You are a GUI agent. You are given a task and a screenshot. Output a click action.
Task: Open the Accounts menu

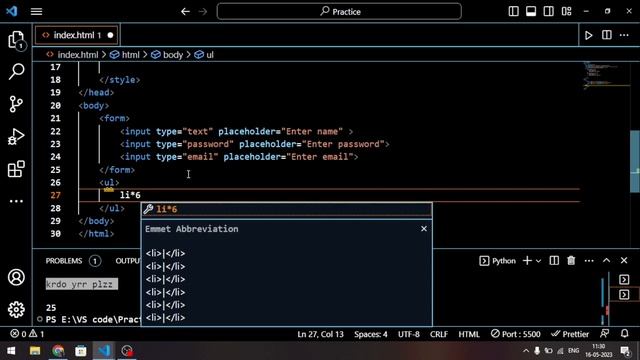pos(16,278)
